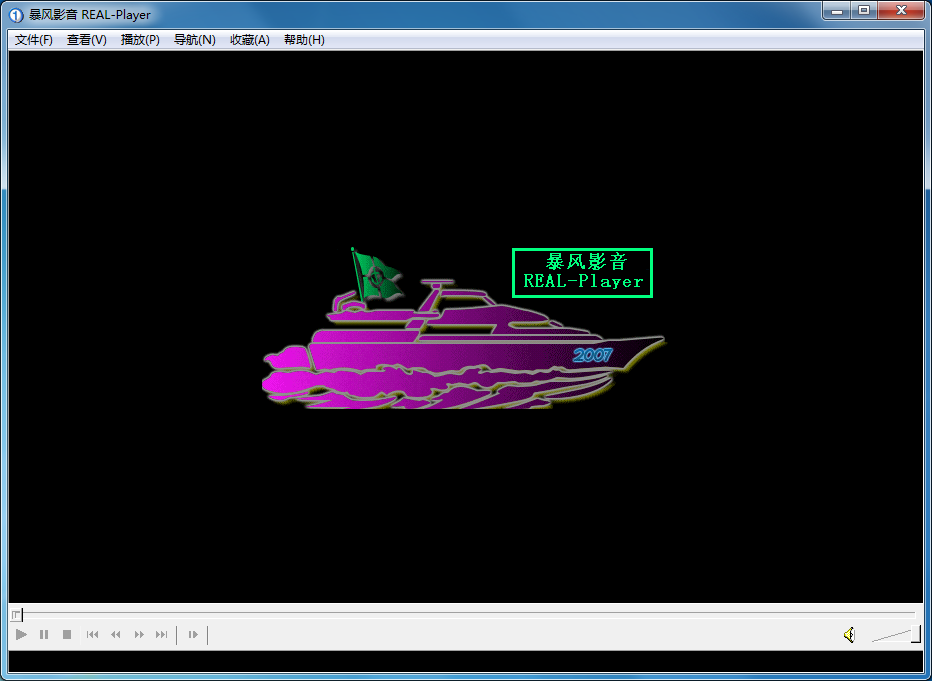
Task: Minimize the player window
Action: click(837, 11)
